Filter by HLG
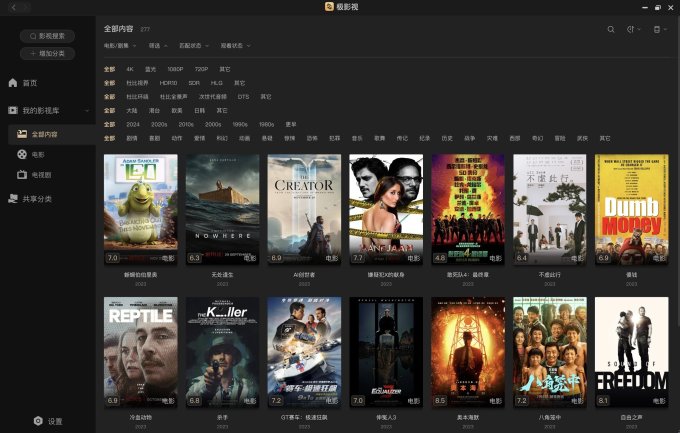 pyautogui.click(x=216, y=83)
